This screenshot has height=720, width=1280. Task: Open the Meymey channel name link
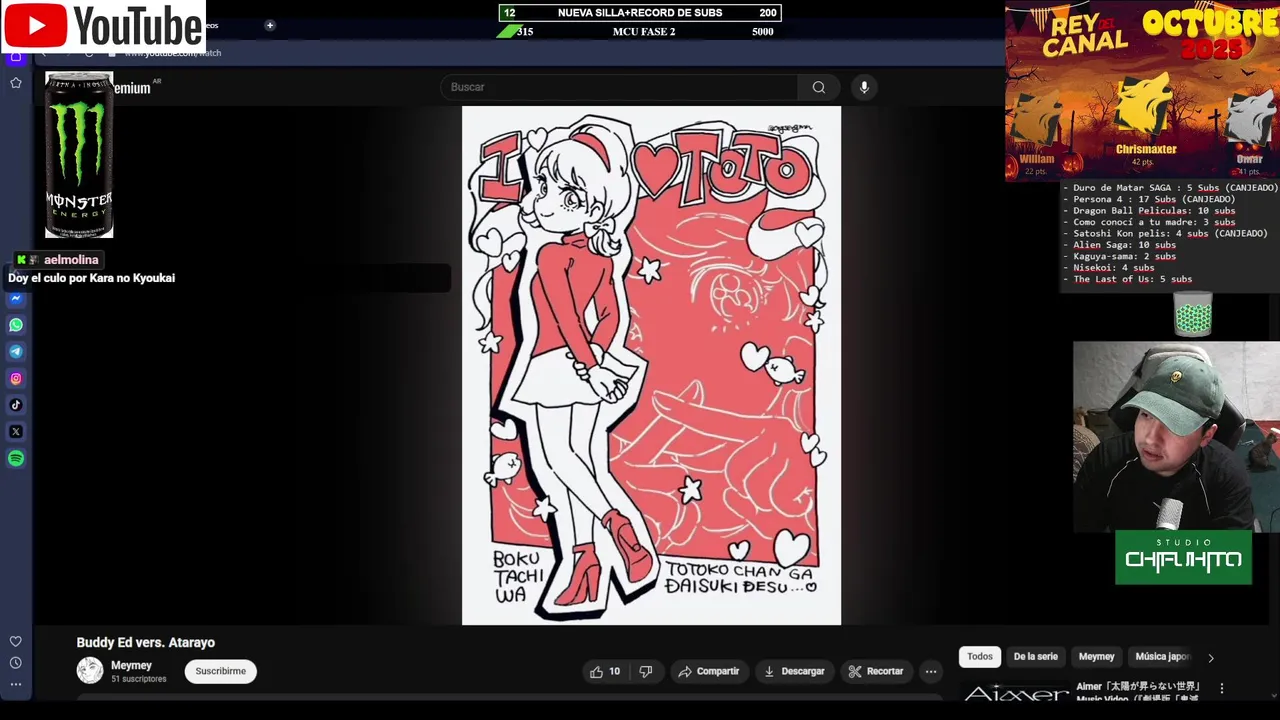pos(131,665)
